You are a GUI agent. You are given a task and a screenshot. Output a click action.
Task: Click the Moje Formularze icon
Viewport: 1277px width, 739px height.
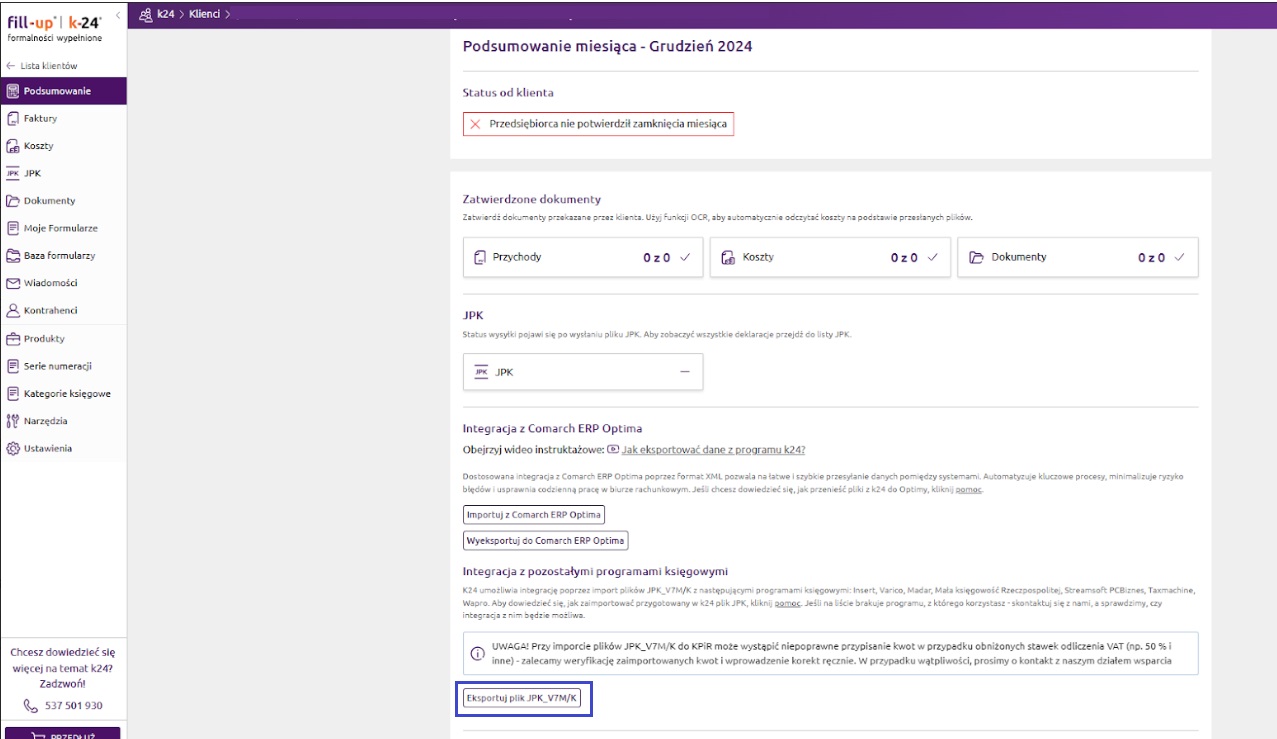(13, 228)
